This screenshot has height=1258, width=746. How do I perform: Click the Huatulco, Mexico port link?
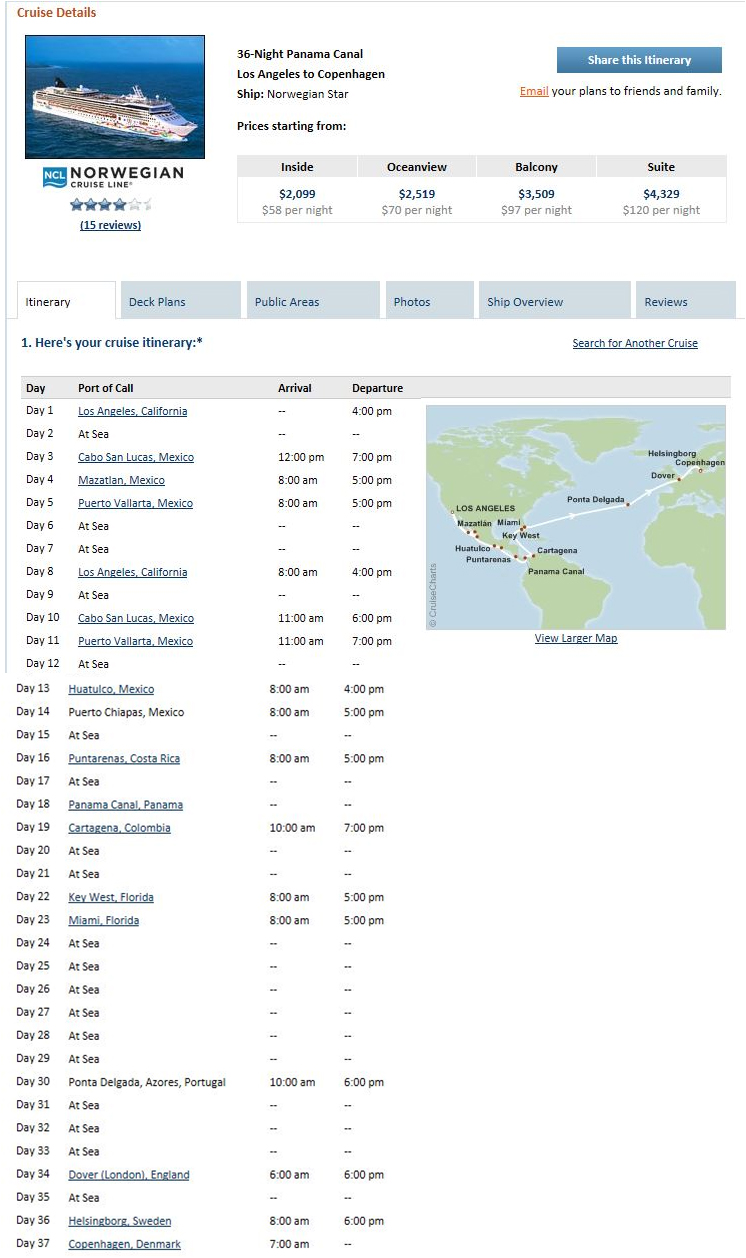tap(111, 689)
